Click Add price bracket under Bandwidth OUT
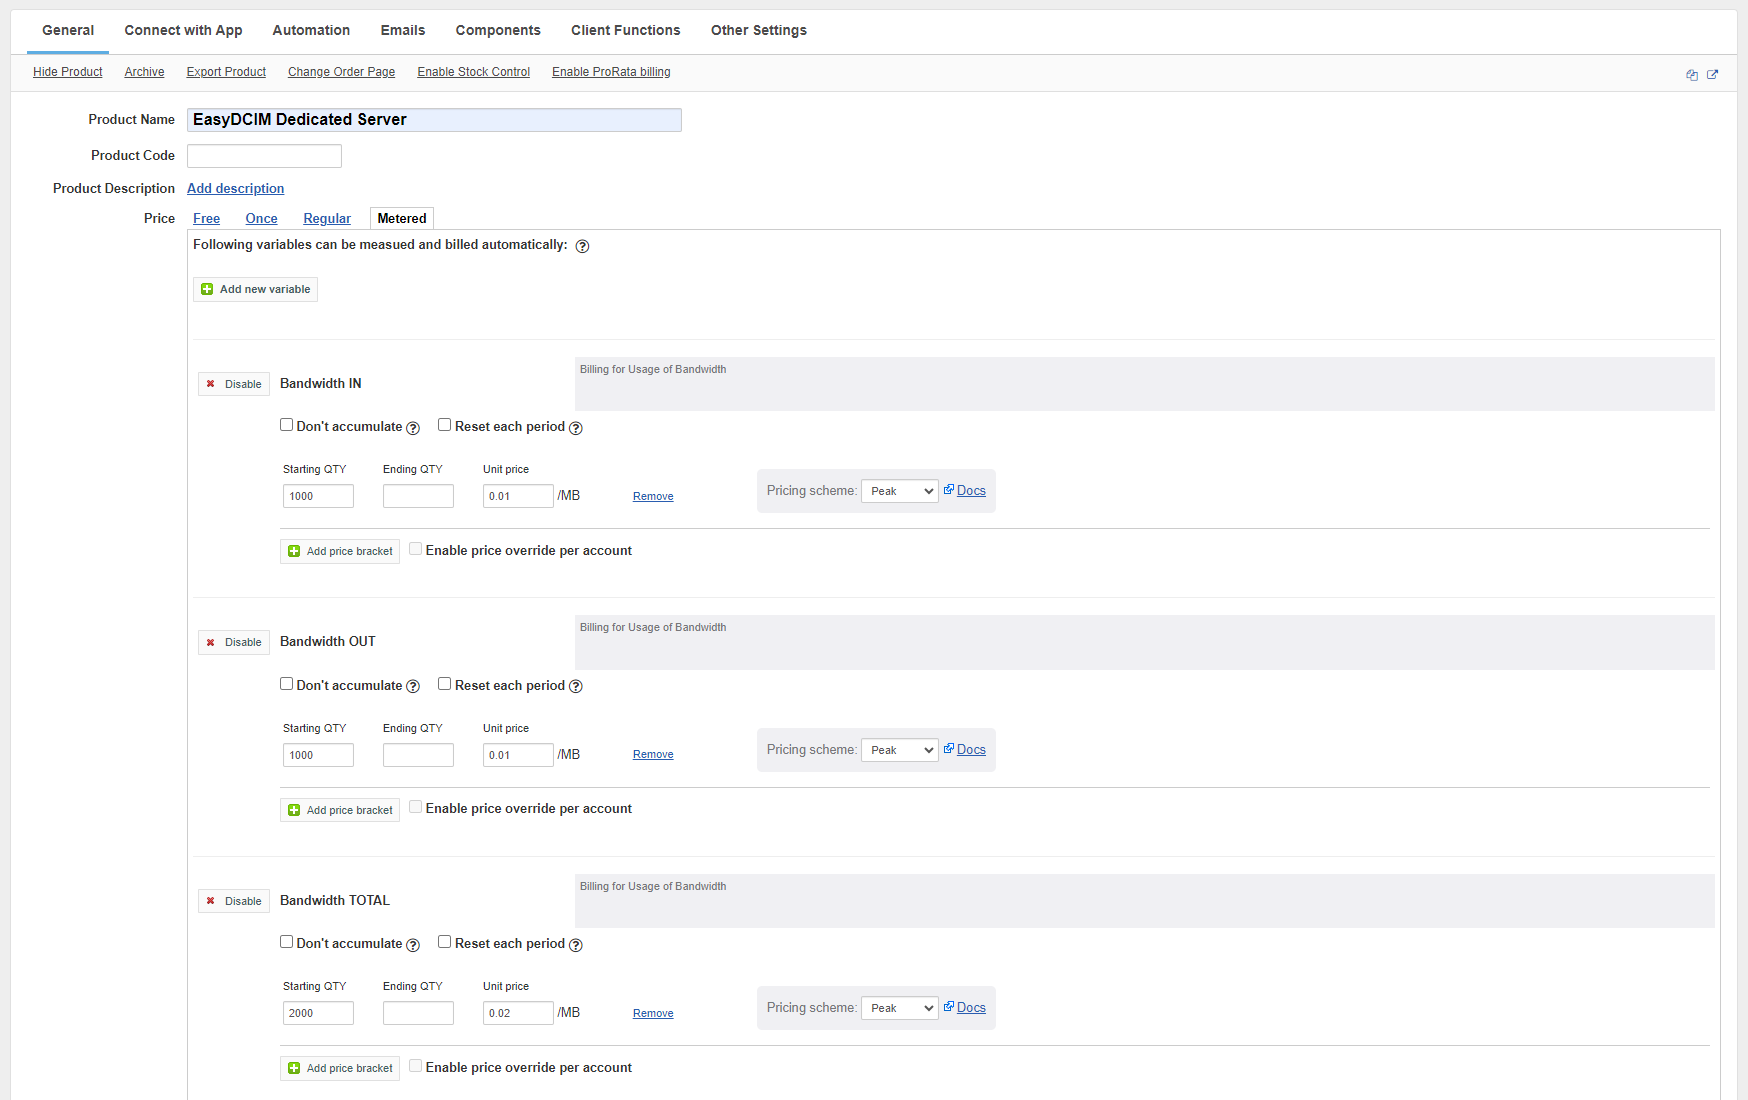1748x1100 pixels. [340, 810]
